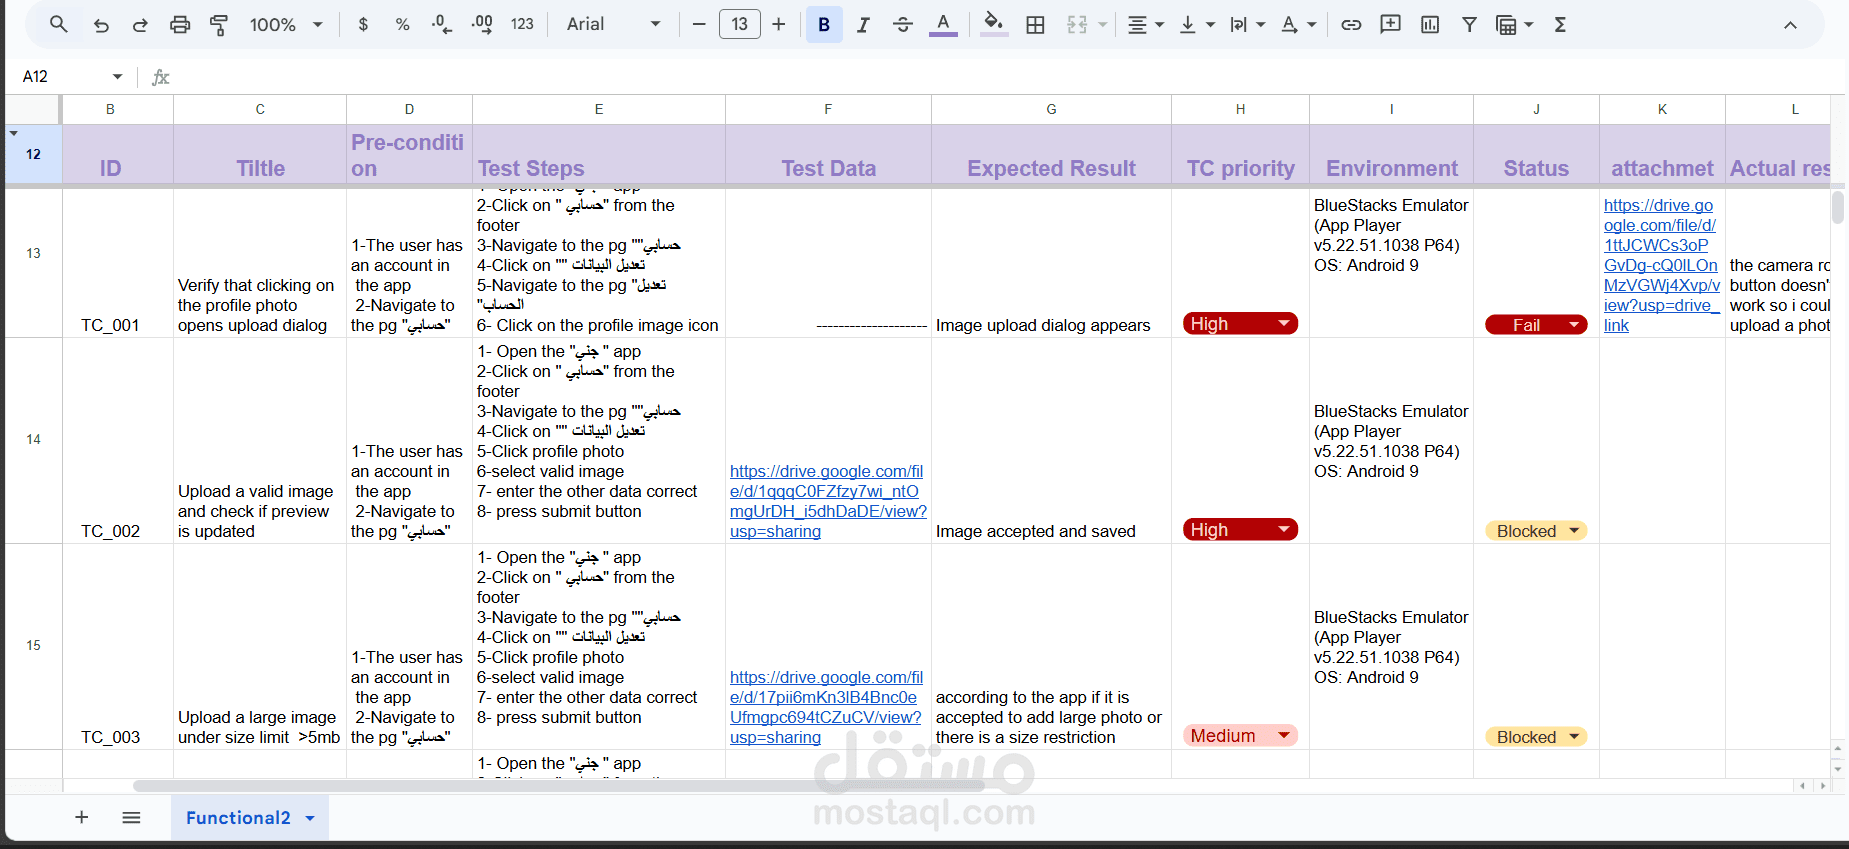1849x849 pixels.
Task: Open horizontal align dropdown
Action: click(x=1145, y=25)
